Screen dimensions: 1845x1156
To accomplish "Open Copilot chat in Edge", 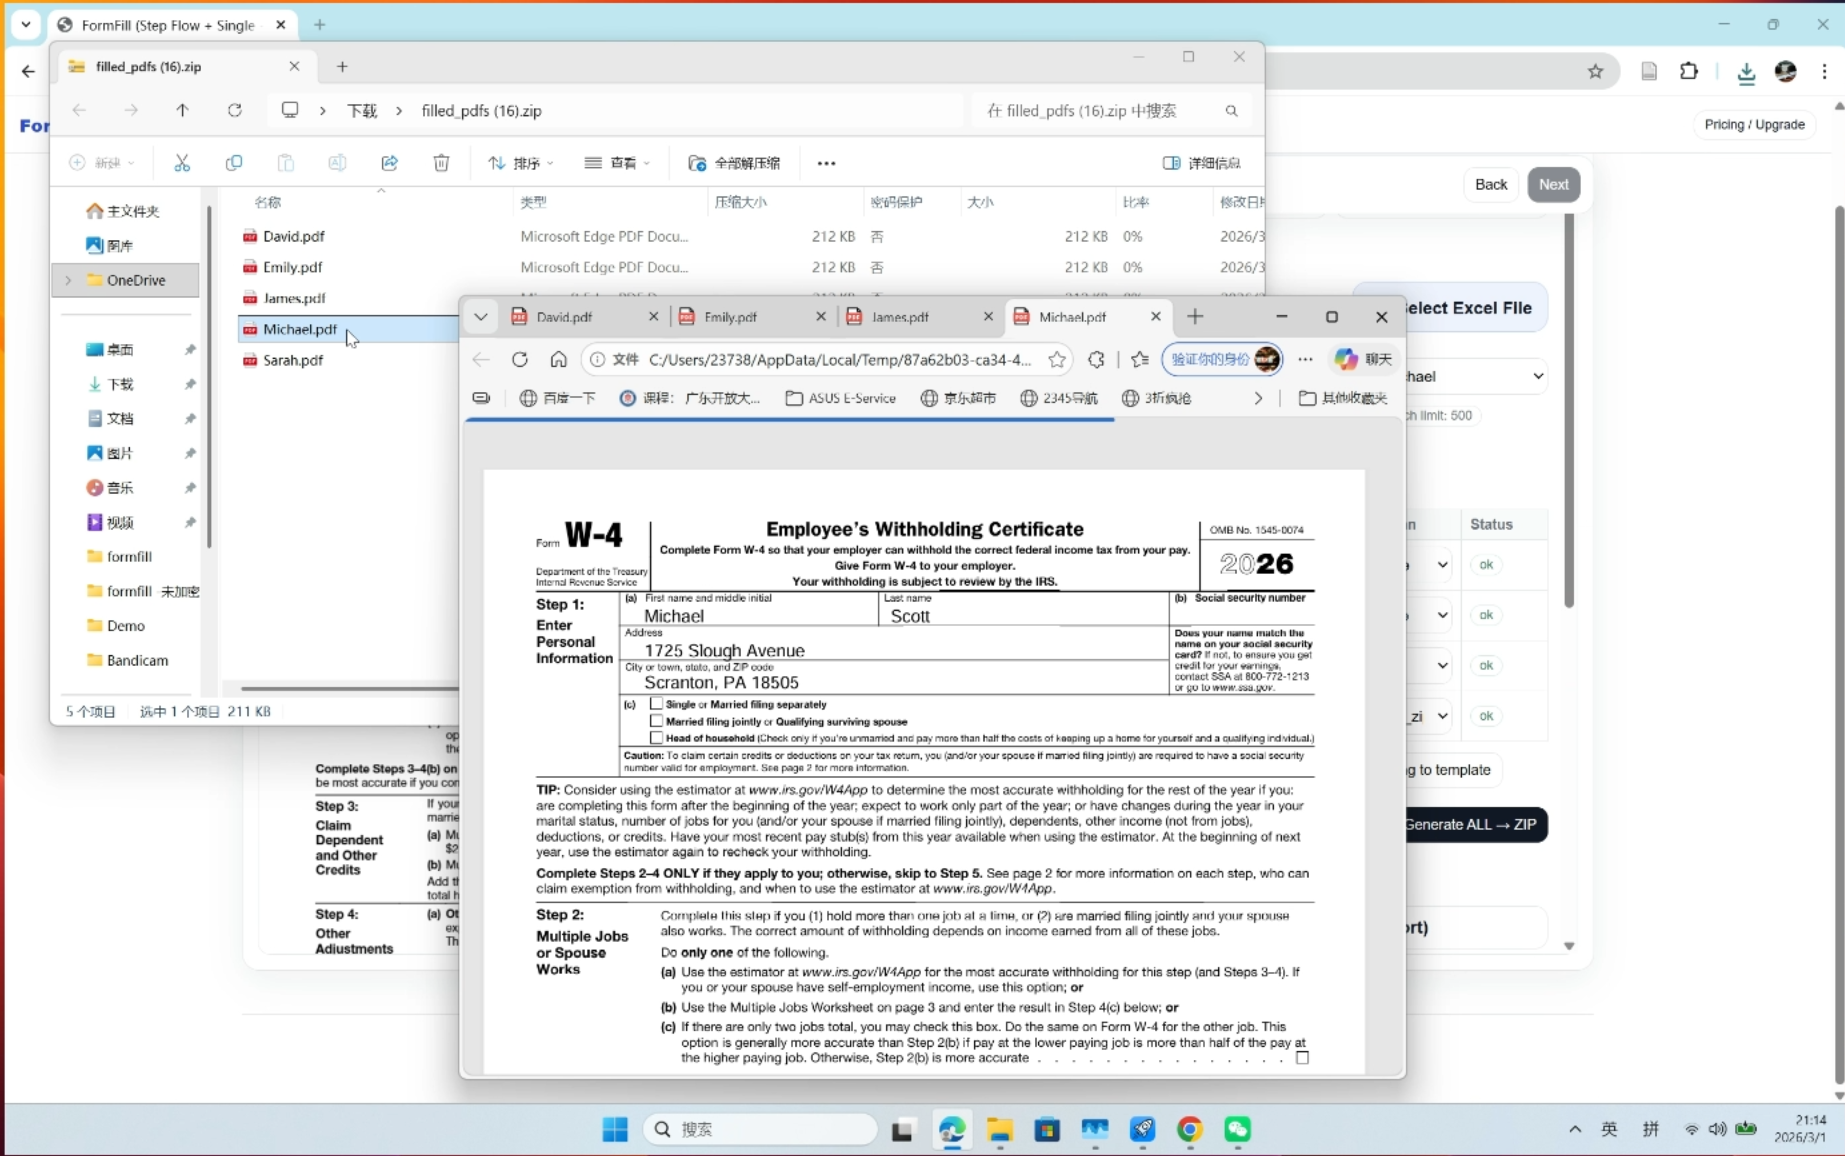I will (x=1362, y=359).
